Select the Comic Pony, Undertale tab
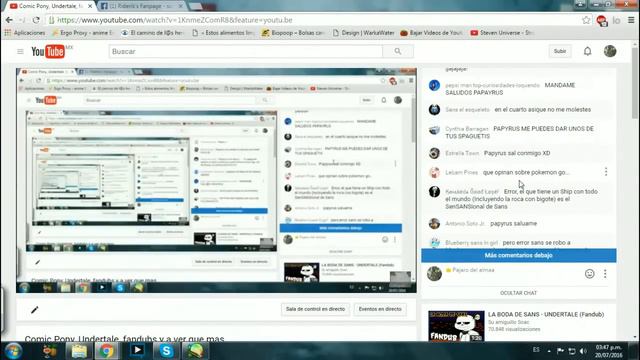This screenshot has height=360, width=640. coord(48,6)
